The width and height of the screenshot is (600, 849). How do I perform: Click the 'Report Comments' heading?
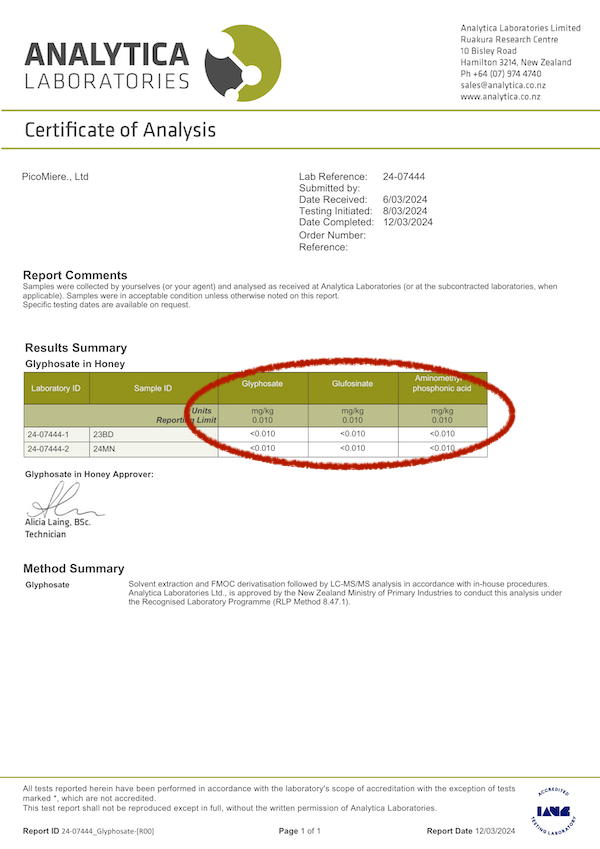coord(75,275)
